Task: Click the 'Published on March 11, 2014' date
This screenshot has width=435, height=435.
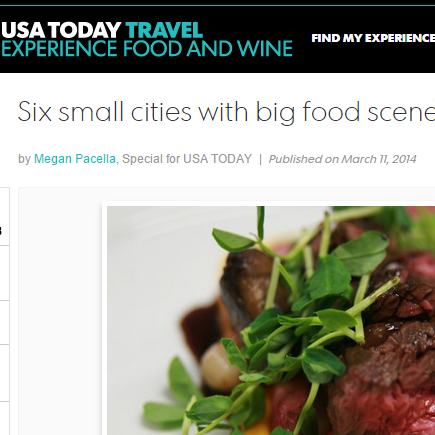Action: (x=342, y=159)
